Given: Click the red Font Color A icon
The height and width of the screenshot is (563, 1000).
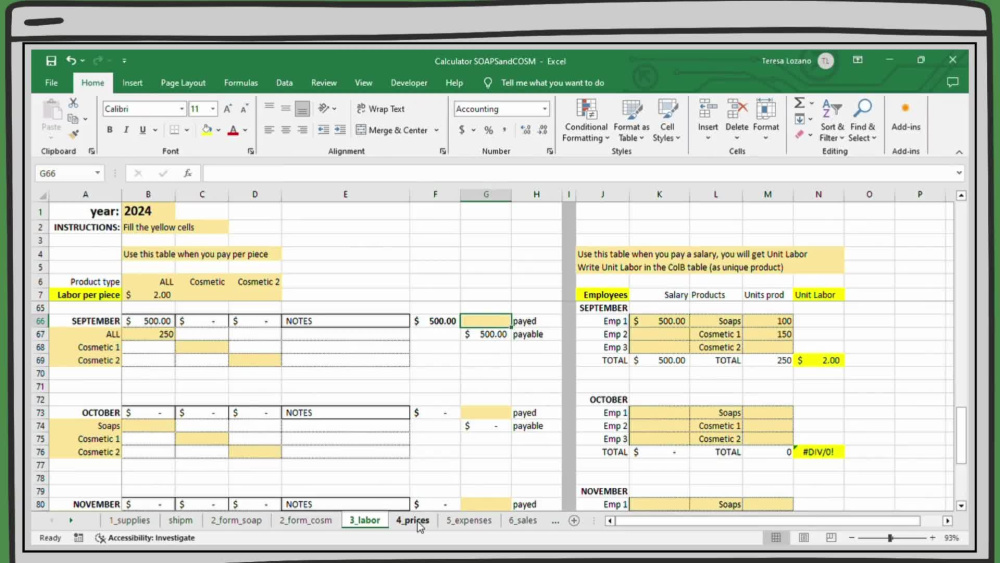Looking at the screenshot, I should (x=233, y=130).
